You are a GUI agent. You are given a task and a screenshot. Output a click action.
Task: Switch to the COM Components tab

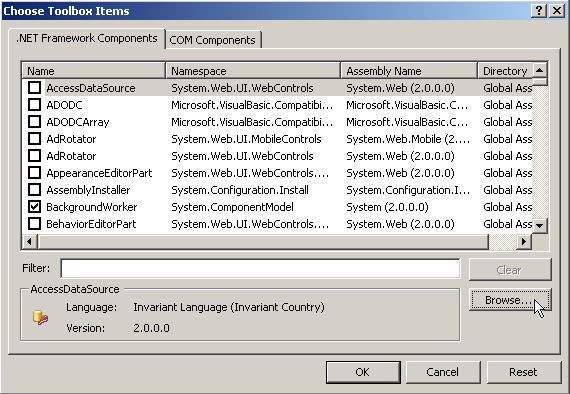point(213,40)
